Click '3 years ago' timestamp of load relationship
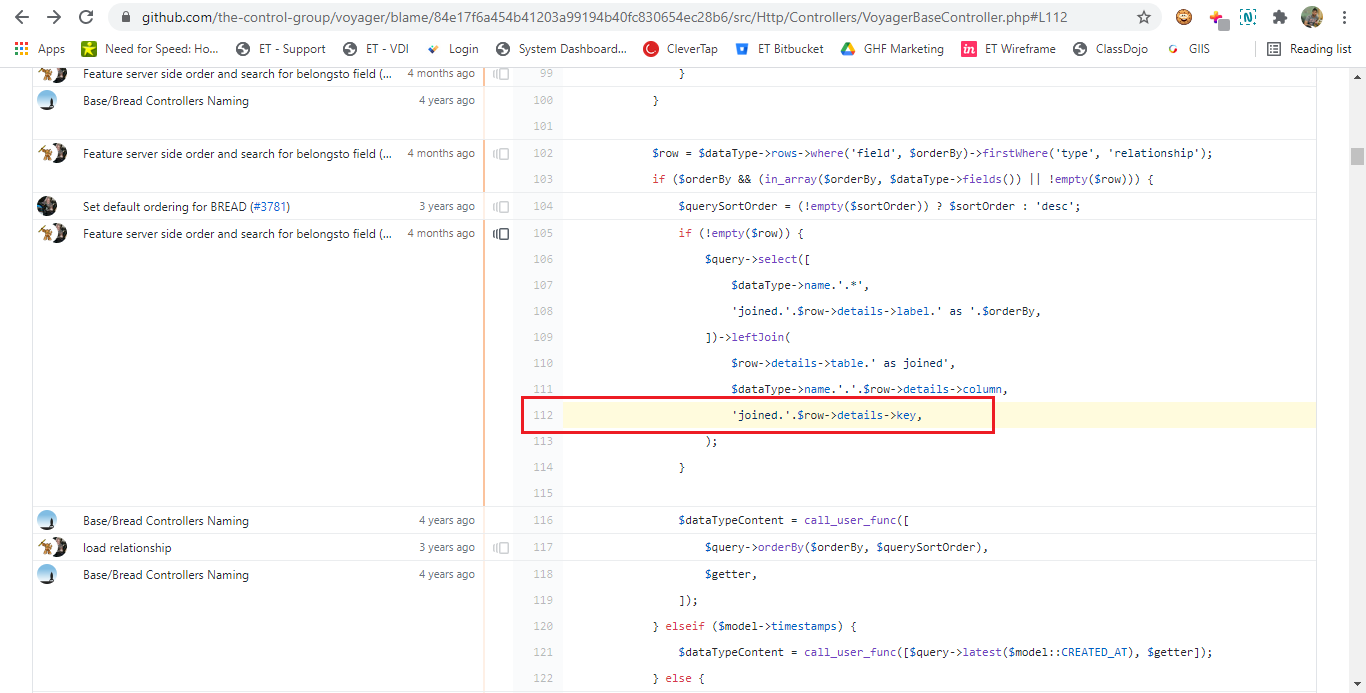Screen dimensions: 1366x693 pyautogui.click(x=447, y=548)
